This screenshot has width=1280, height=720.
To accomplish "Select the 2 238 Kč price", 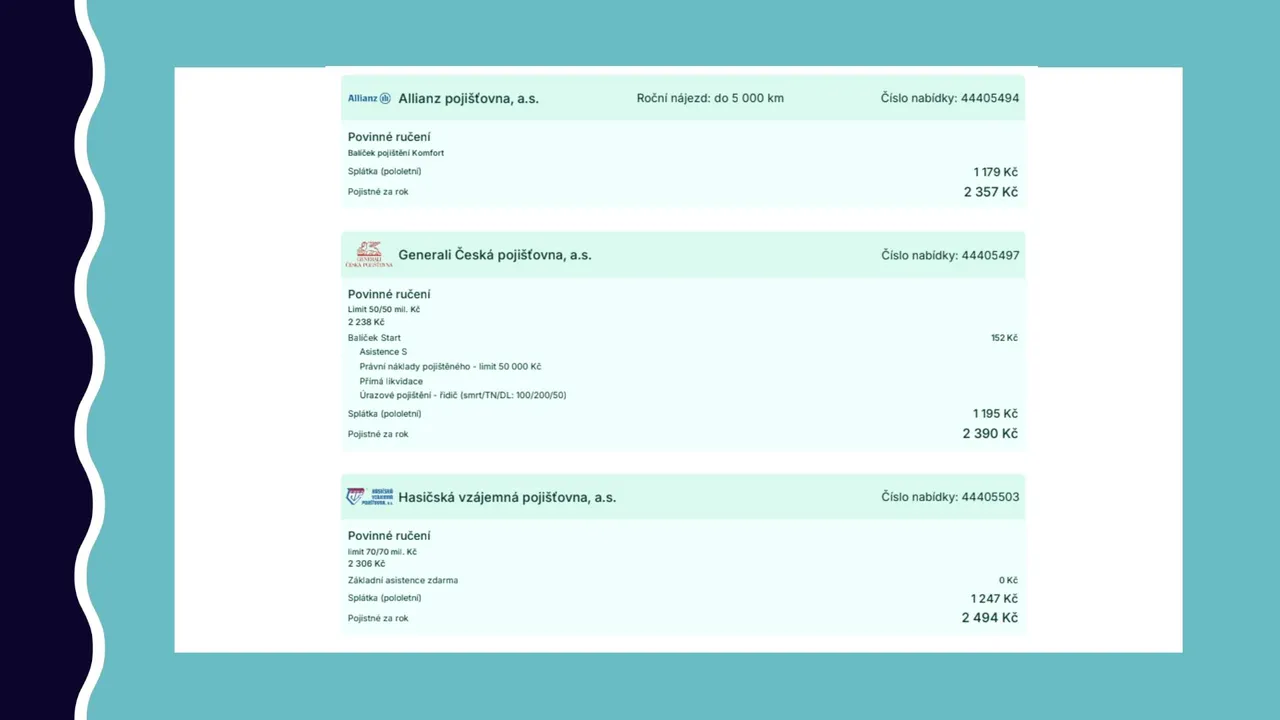I will point(366,322).
